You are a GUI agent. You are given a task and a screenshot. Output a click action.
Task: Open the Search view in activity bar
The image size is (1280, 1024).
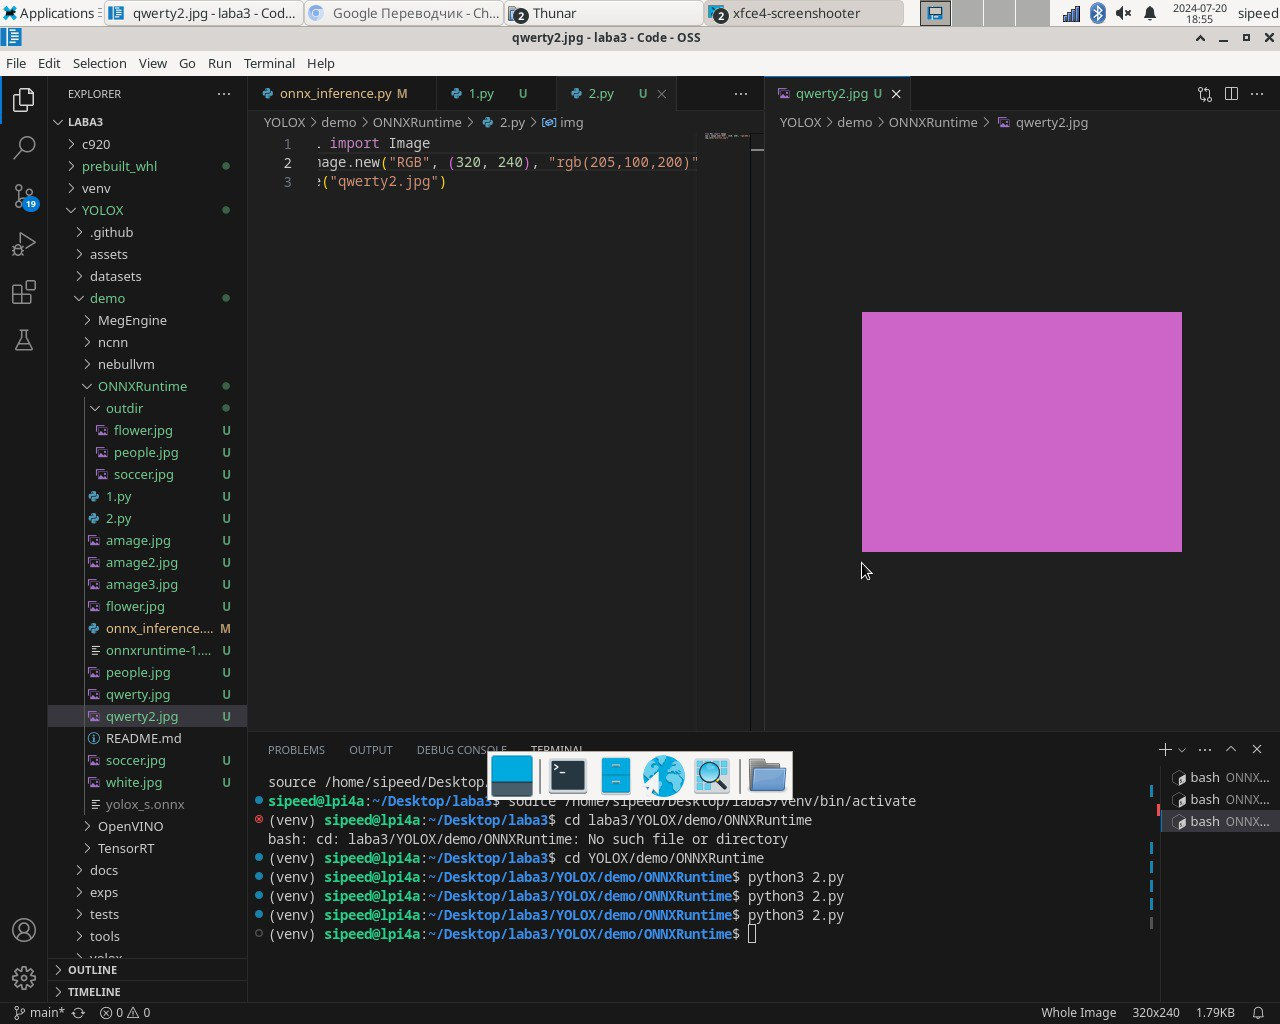pos(24,148)
